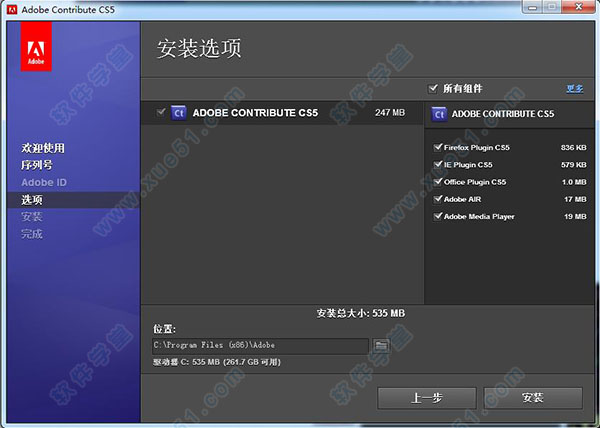The height and width of the screenshot is (428, 600).
Task: Click the 位置: label
Action: coord(165,329)
